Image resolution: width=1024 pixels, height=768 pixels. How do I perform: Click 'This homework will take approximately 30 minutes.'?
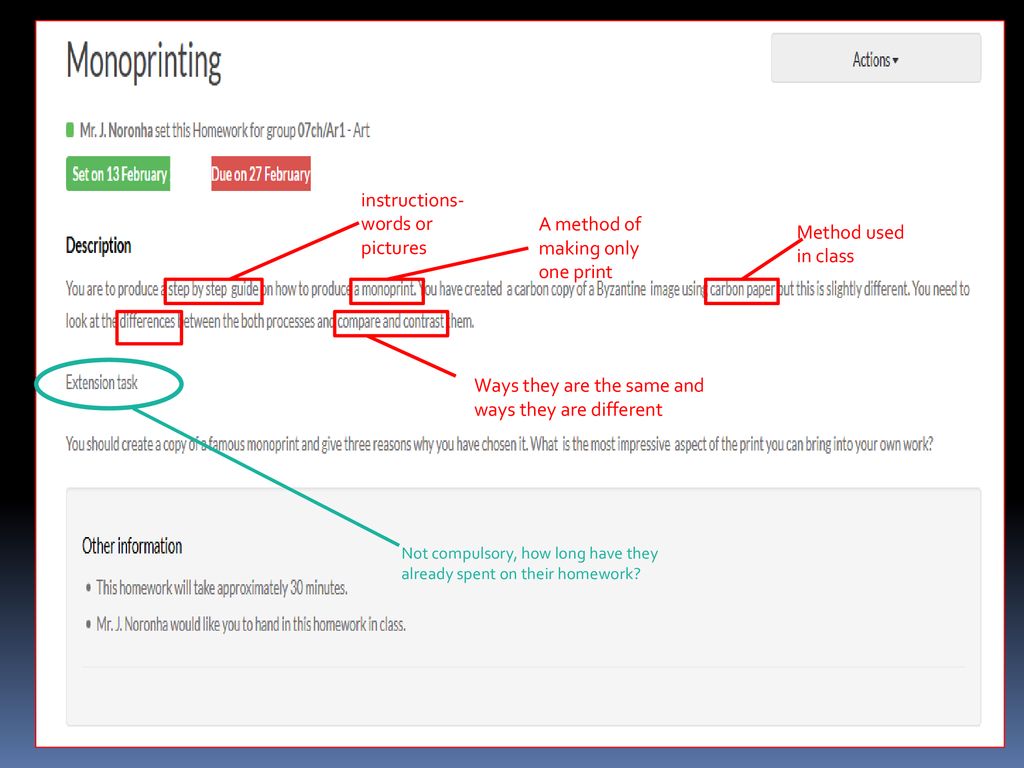coord(221,588)
